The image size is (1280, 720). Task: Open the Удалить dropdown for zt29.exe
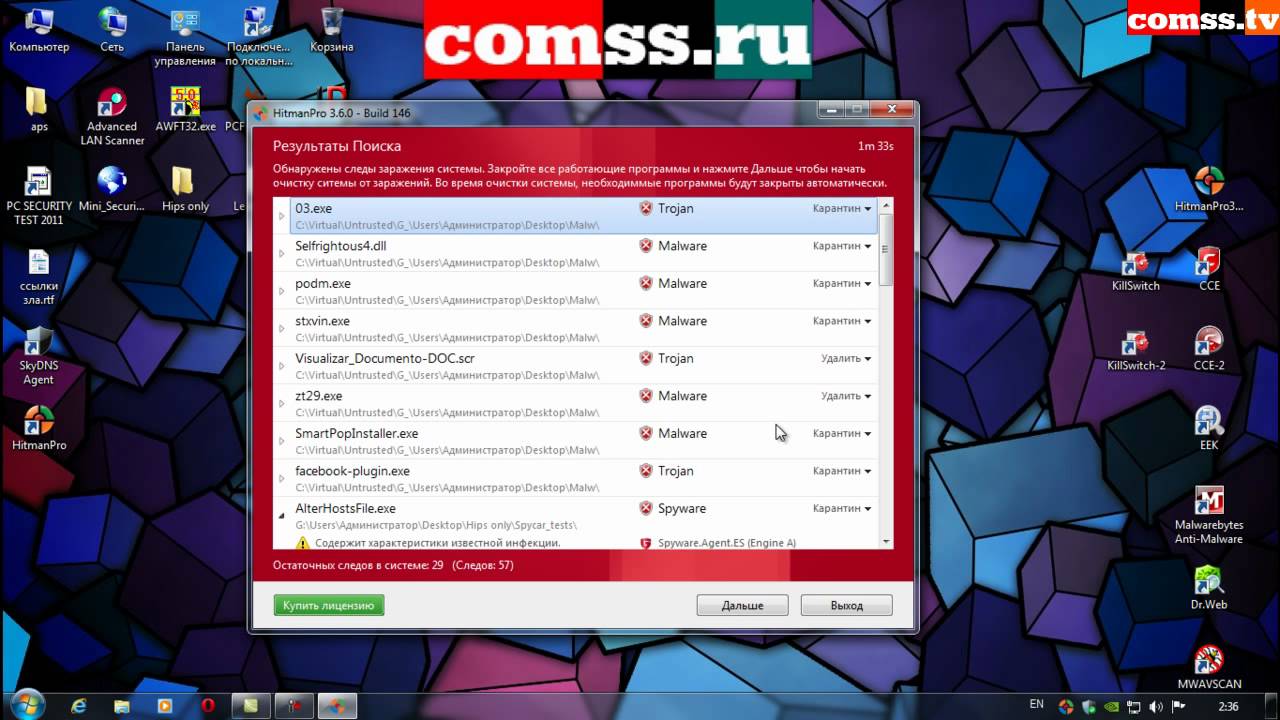846,396
